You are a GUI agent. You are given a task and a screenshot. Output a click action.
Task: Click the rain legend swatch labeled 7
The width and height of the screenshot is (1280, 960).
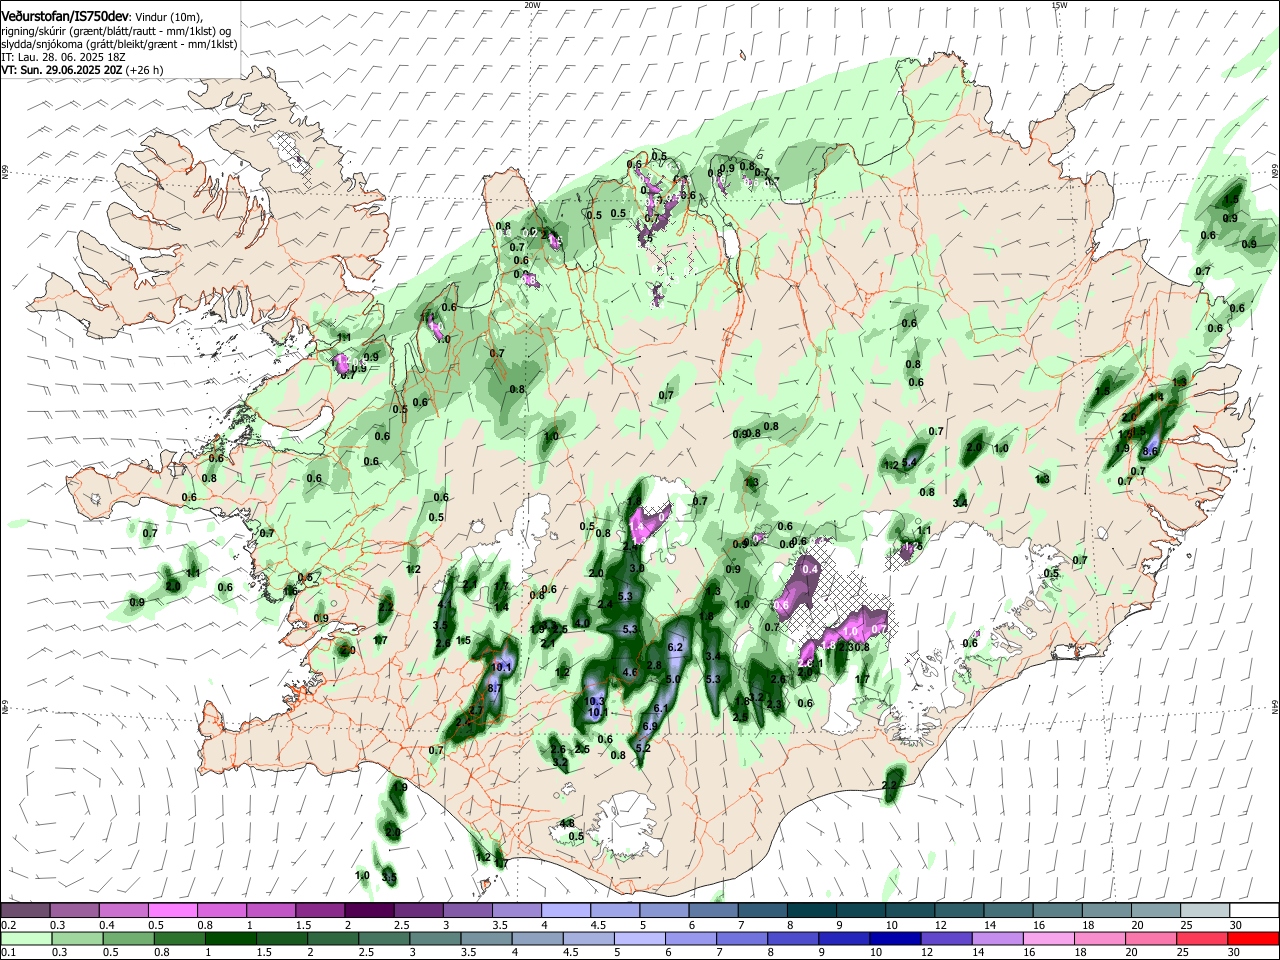(x=742, y=938)
